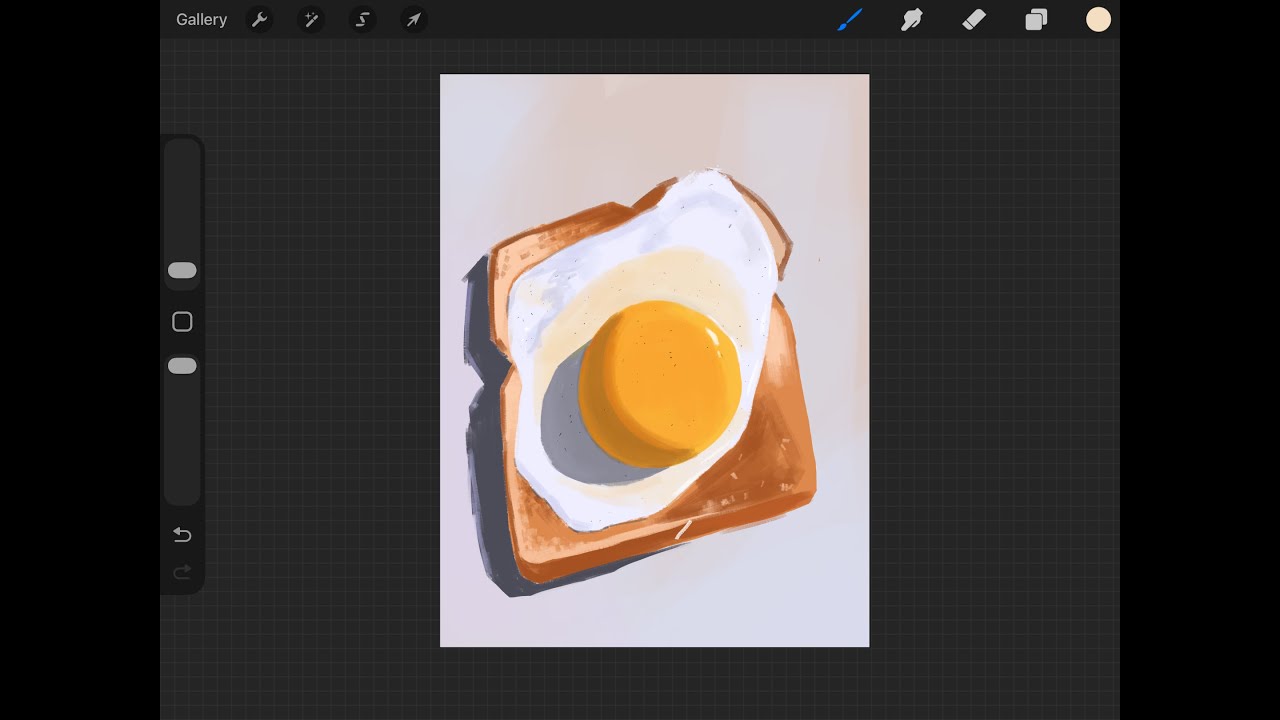Open the Layers panel
This screenshot has width=1280, height=720.
pyautogui.click(x=1036, y=20)
